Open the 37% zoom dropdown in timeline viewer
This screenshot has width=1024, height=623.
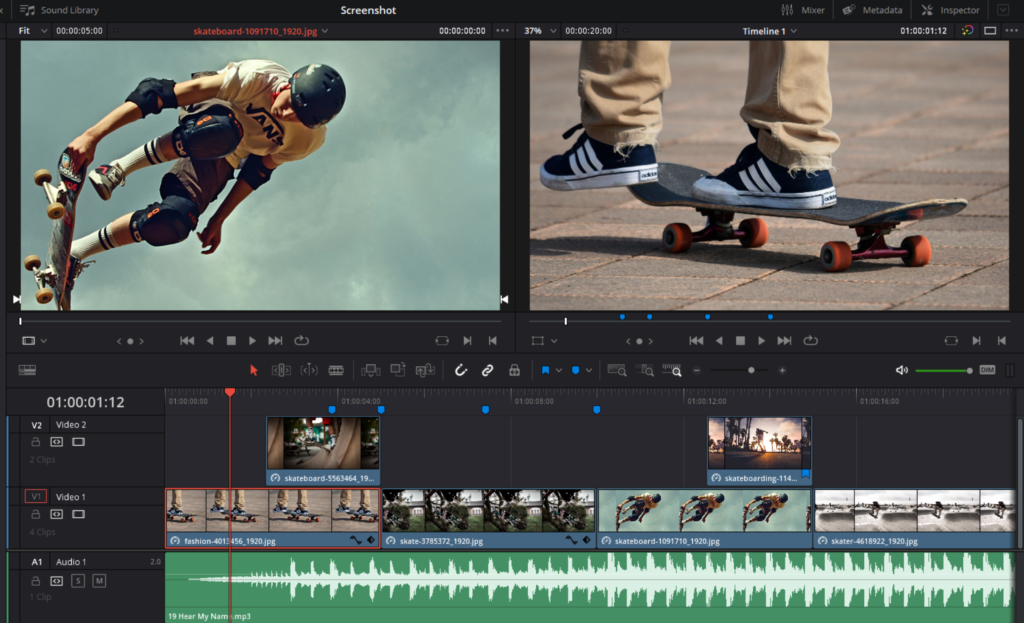pos(538,31)
